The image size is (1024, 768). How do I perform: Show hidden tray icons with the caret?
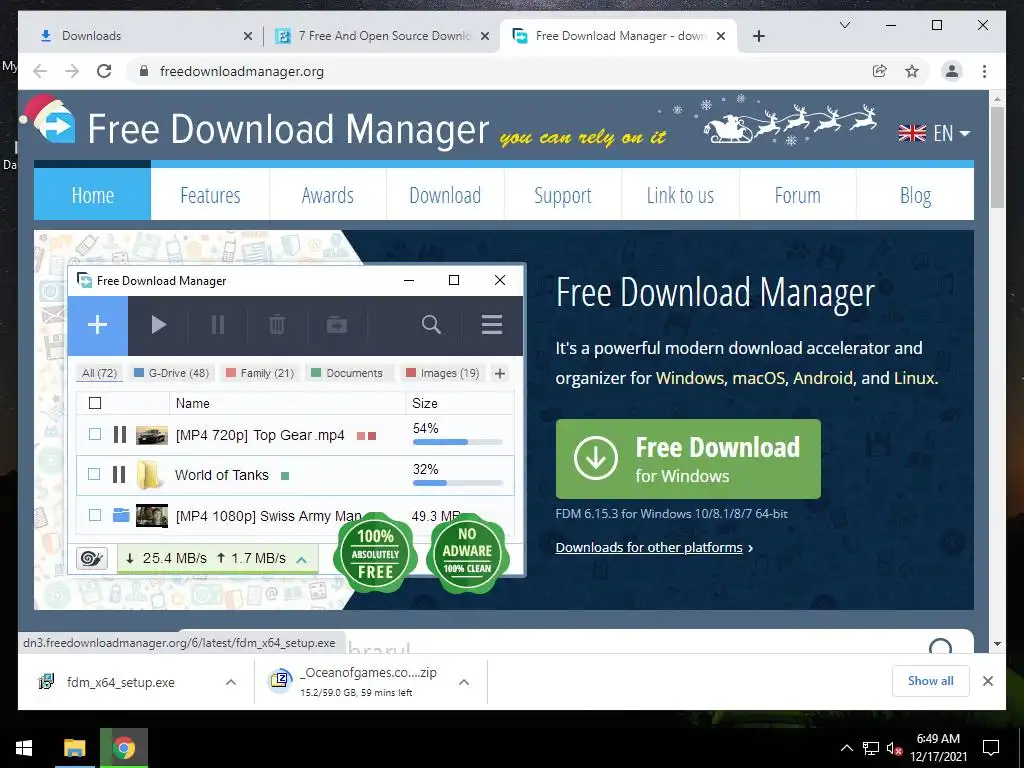click(x=846, y=748)
